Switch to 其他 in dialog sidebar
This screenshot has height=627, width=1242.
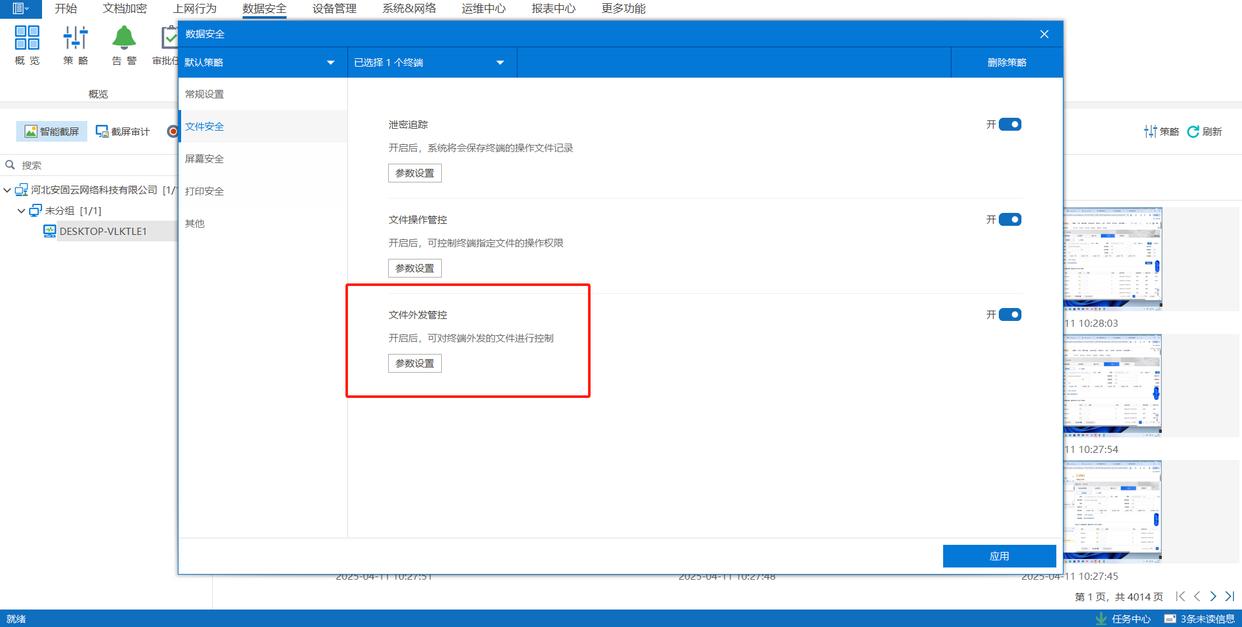(263, 223)
